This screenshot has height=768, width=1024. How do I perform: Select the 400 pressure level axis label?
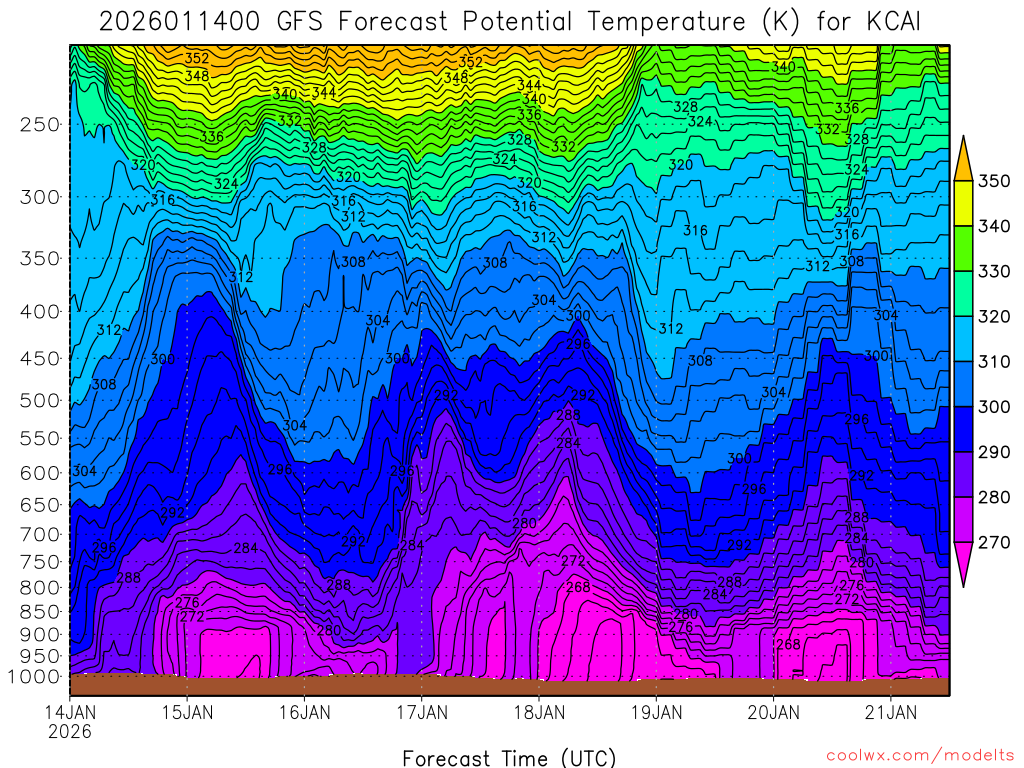tap(40, 312)
